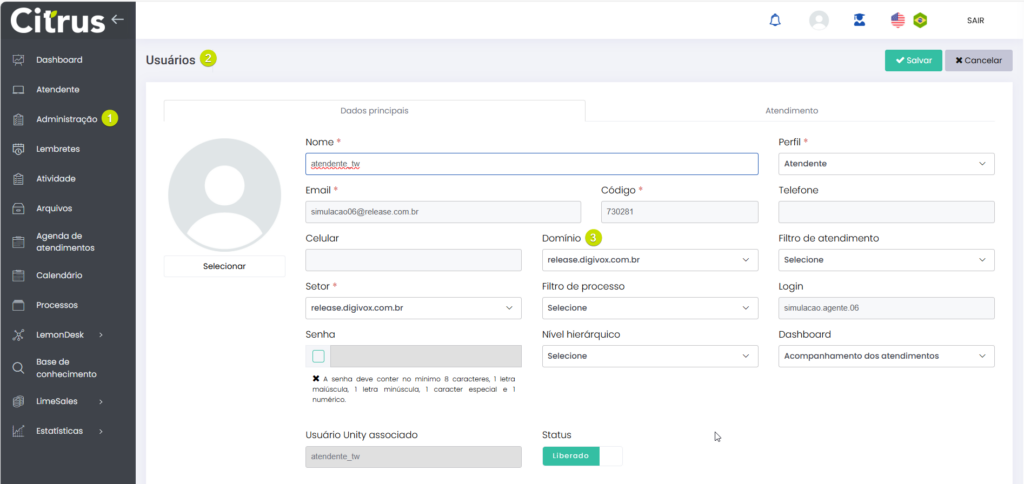Click the Lembretes sidebar icon
1024x484 pixels.
[x=18, y=149]
